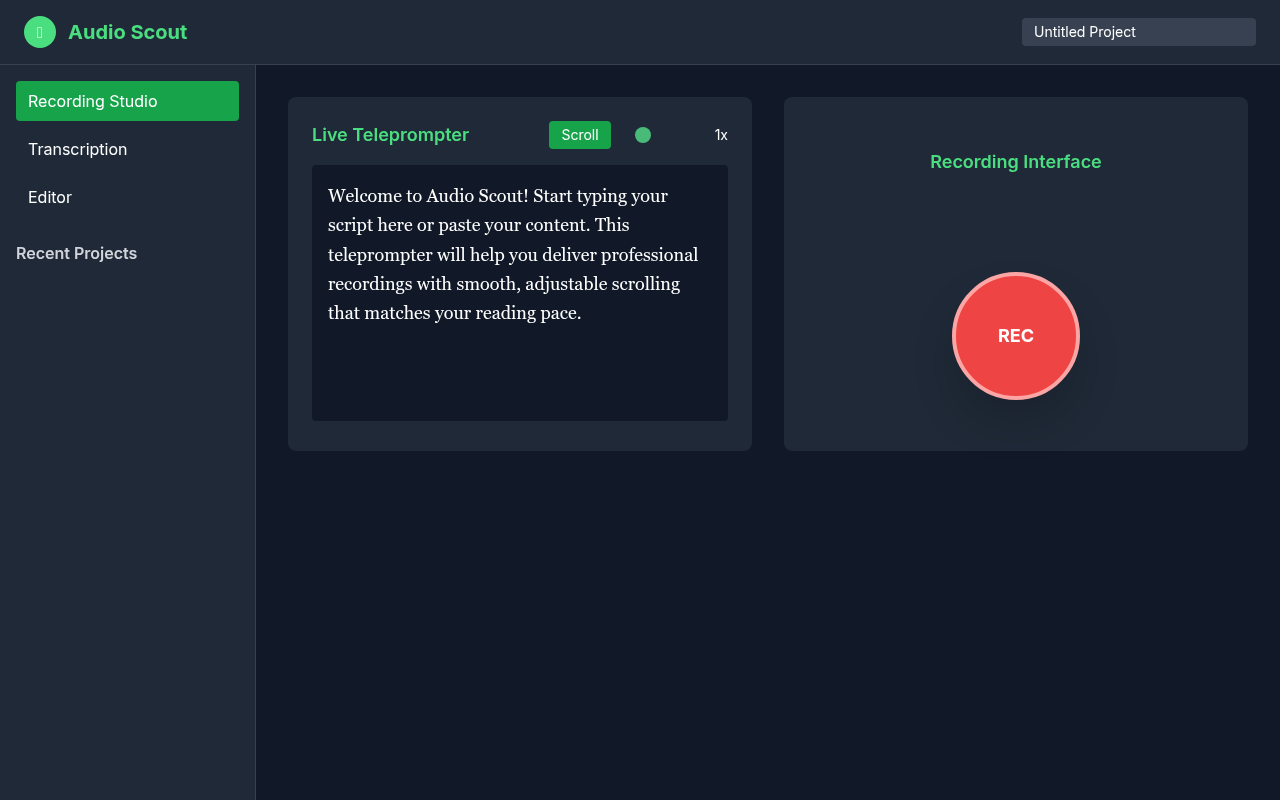The width and height of the screenshot is (1280, 800).
Task: Click the Audio Scout microphone logo icon
Action: pos(40,31)
